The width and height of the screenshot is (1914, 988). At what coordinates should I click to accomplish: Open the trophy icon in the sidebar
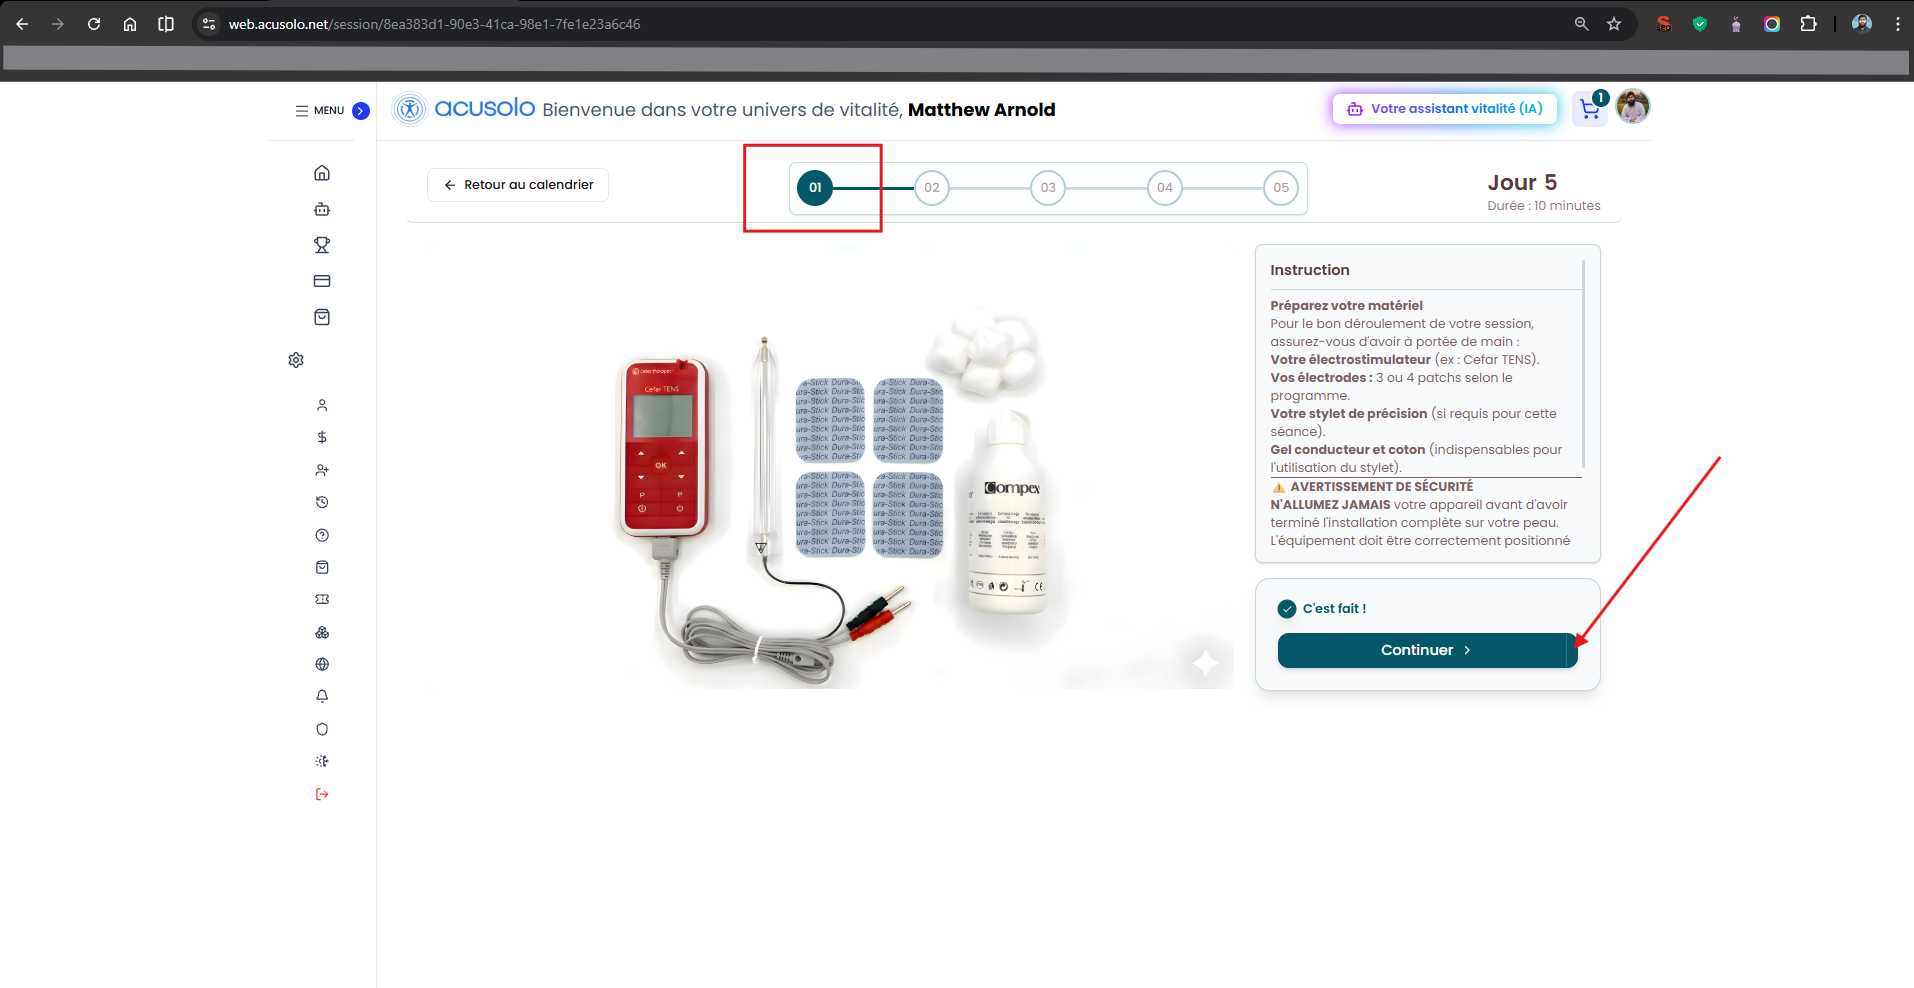(322, 245)
